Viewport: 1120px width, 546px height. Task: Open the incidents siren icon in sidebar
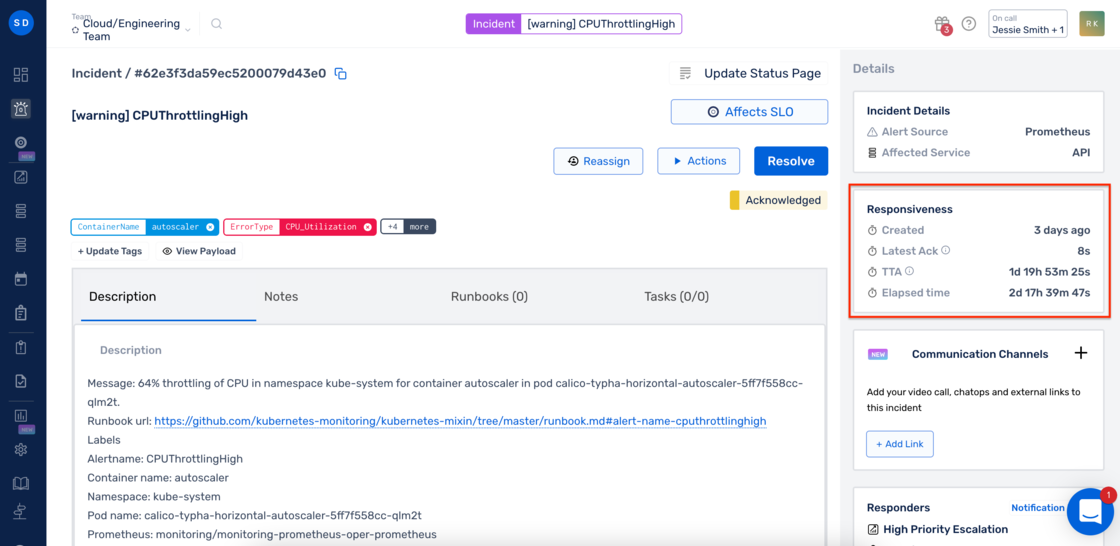pos(21,109)
